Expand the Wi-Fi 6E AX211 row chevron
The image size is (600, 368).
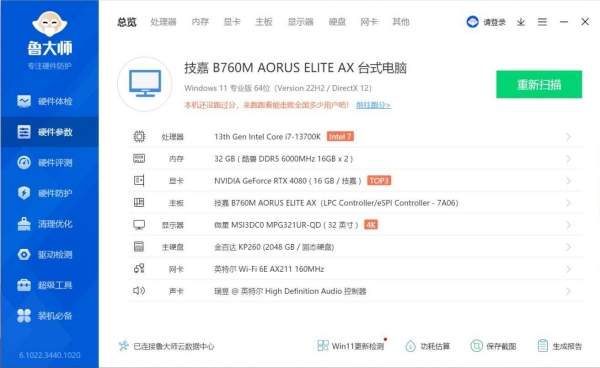point(569,269)
